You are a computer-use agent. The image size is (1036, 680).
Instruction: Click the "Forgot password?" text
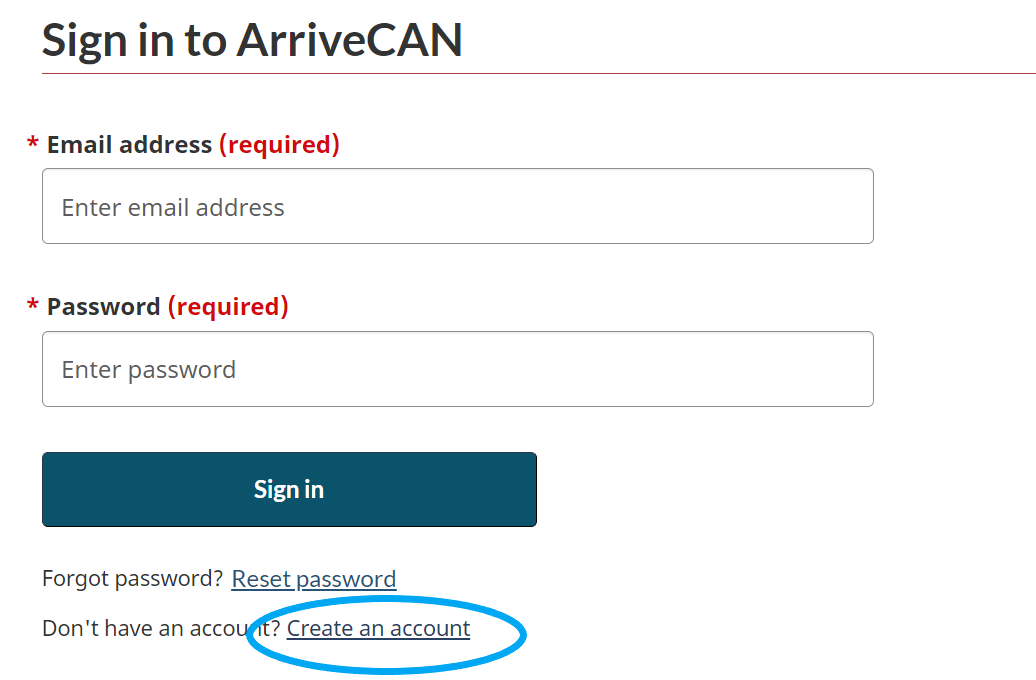tap(133, 579)
